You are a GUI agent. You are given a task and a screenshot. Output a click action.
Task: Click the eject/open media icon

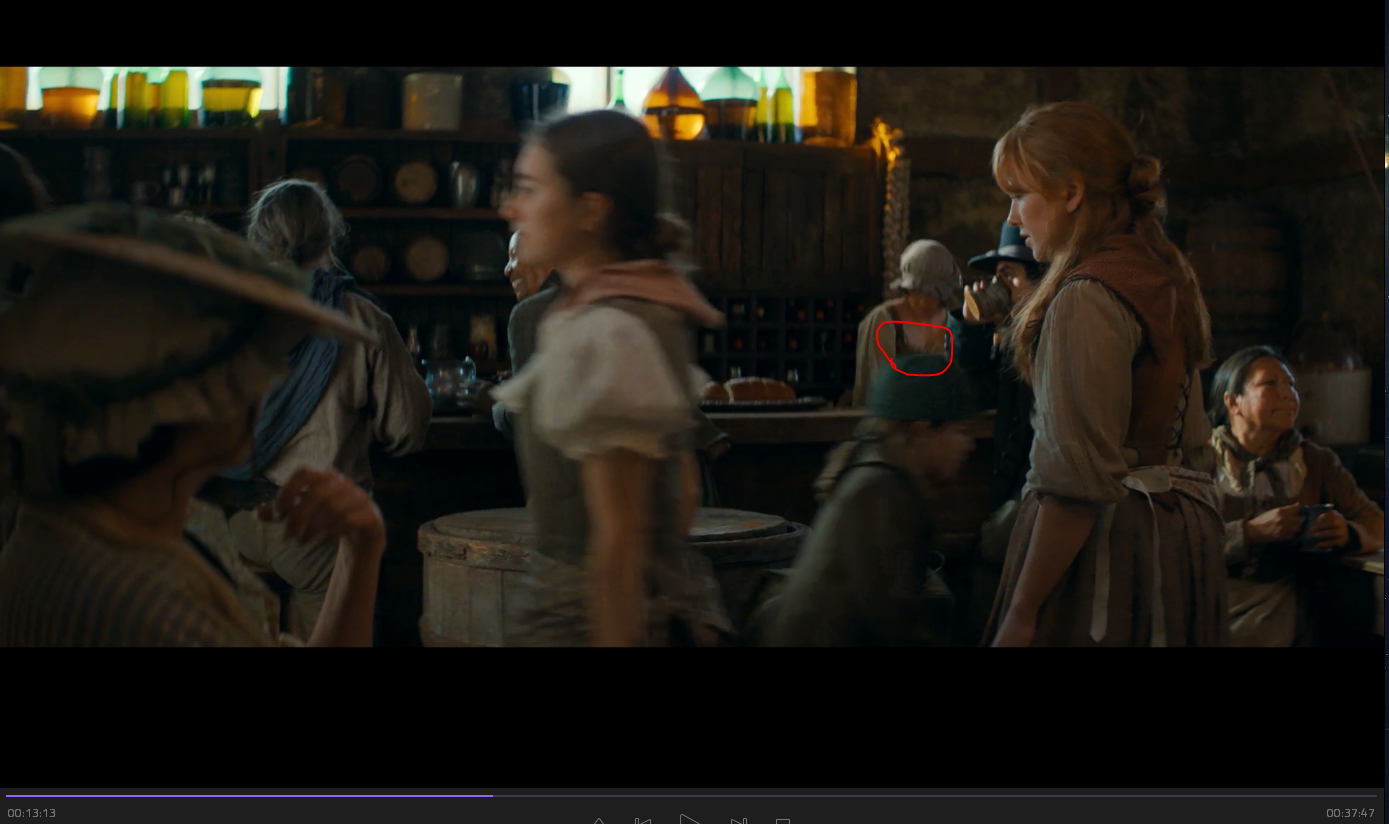point(598,821)
